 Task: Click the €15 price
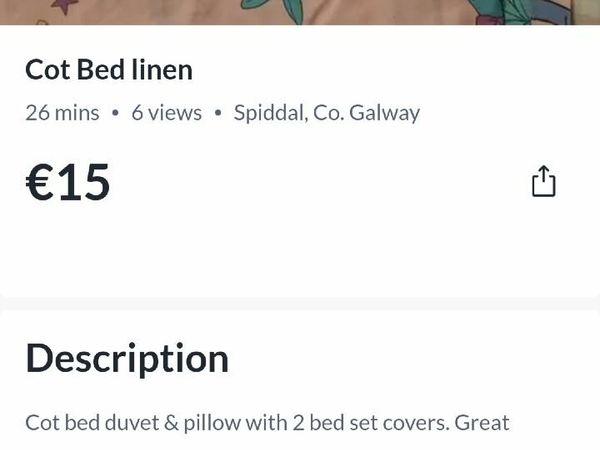(68, 183)
